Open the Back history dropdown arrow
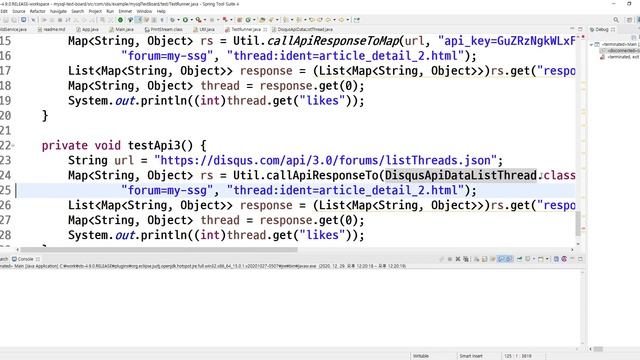Viewport: 640px width, 360px height. pyautogui.click(x=334, y=20)
